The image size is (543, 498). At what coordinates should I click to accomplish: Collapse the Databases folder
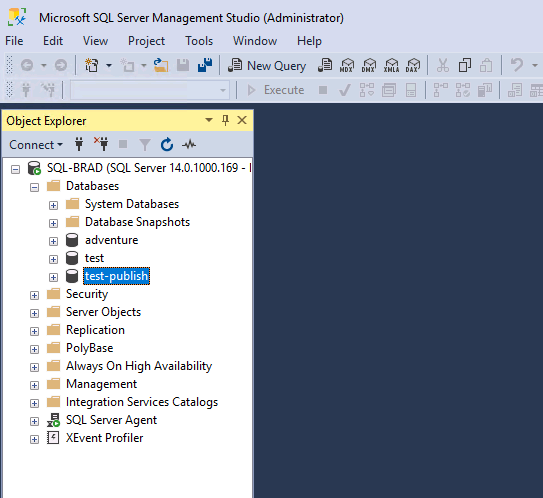pos(34,187)
